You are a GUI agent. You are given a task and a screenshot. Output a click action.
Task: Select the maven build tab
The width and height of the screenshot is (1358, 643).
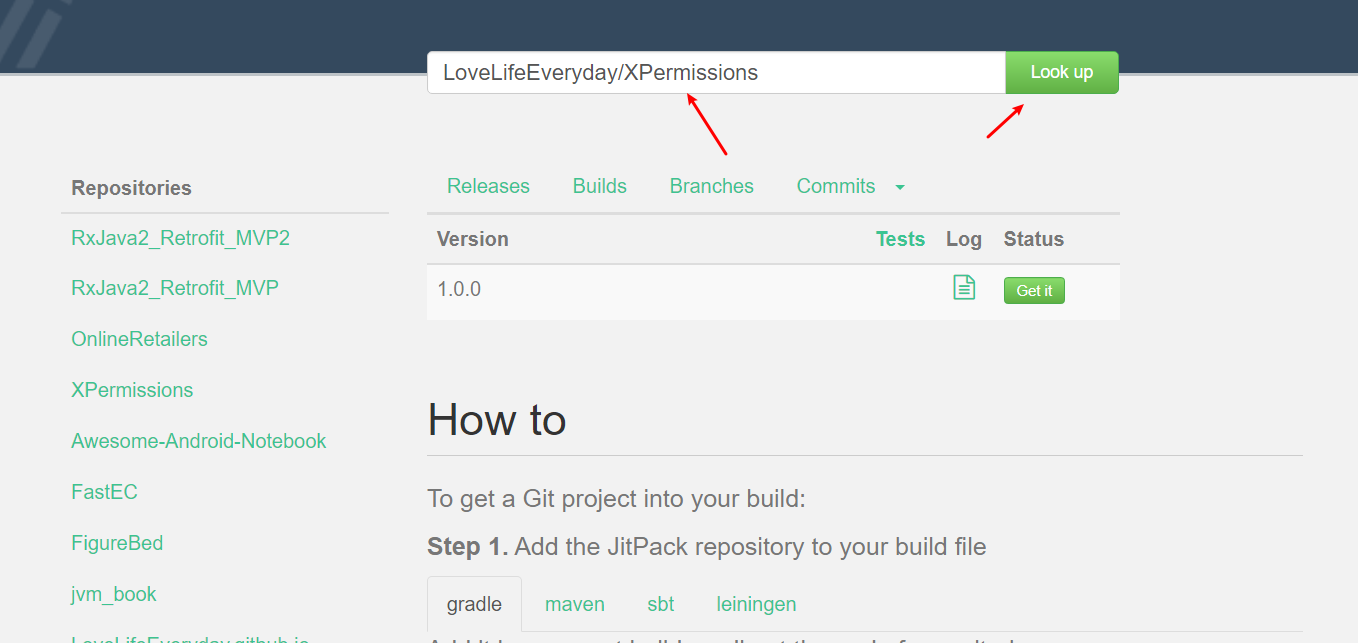pos(575,604)
